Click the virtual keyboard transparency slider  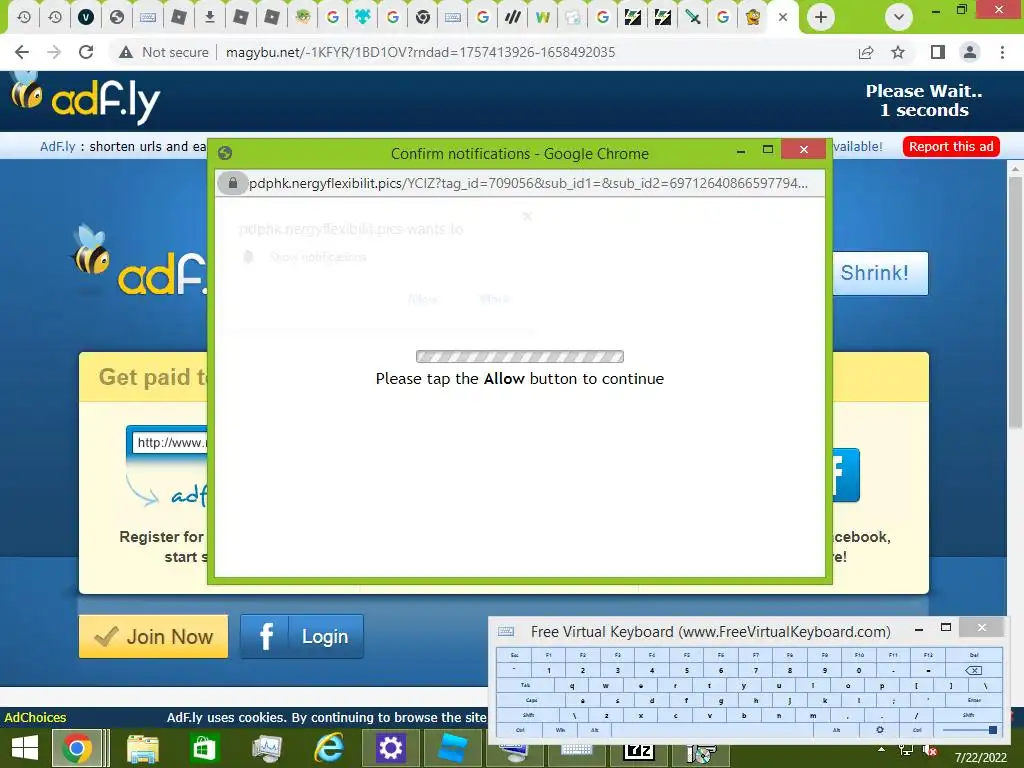970,730
